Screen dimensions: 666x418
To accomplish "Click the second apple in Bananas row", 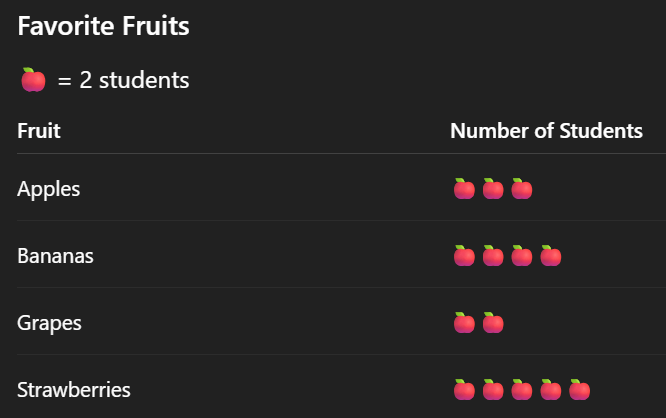I will (x=493, y=256).
